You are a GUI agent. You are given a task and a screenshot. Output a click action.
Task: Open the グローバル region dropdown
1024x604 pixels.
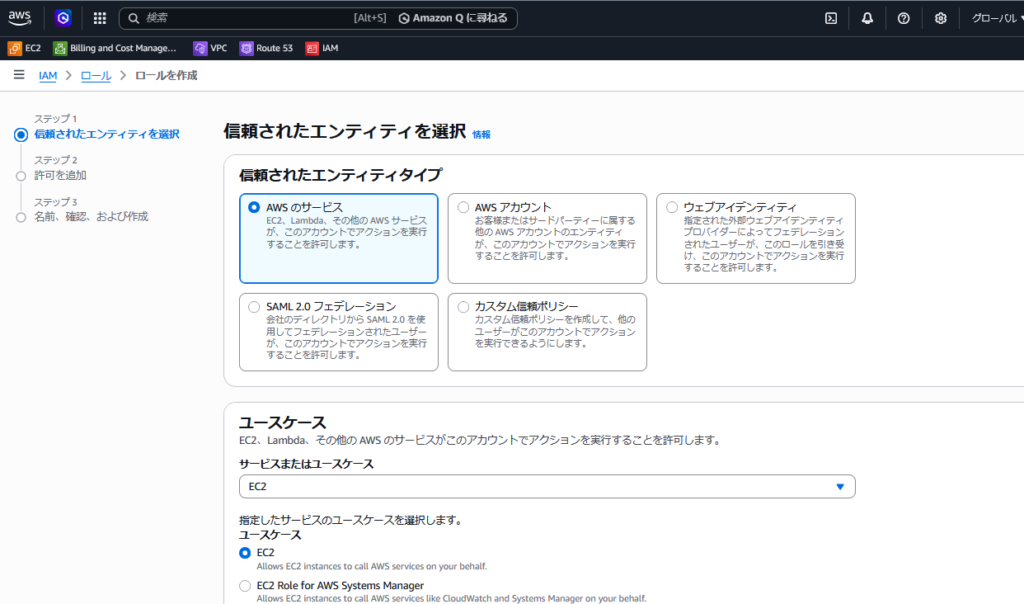pos(993,18)
